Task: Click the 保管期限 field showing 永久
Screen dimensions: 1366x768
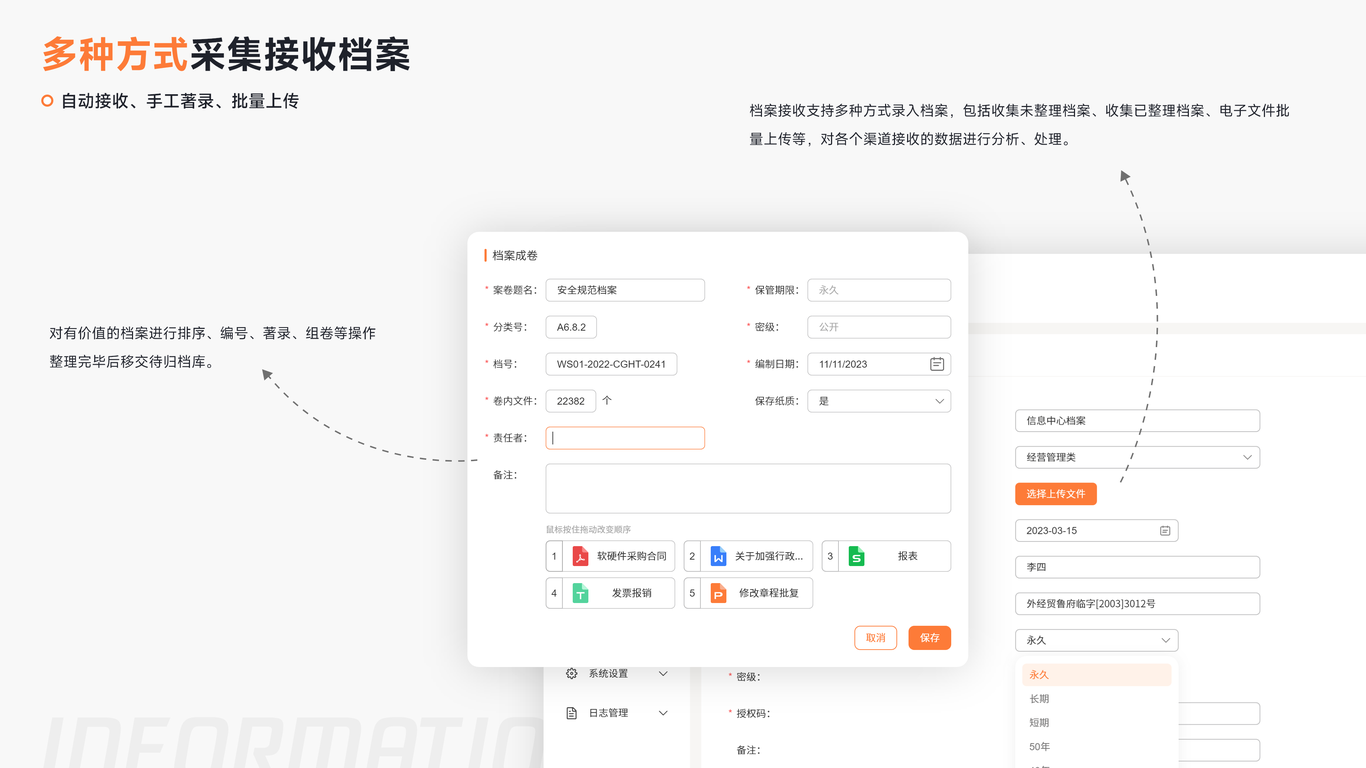Action: pyautogui.click(x=879, y=290)
